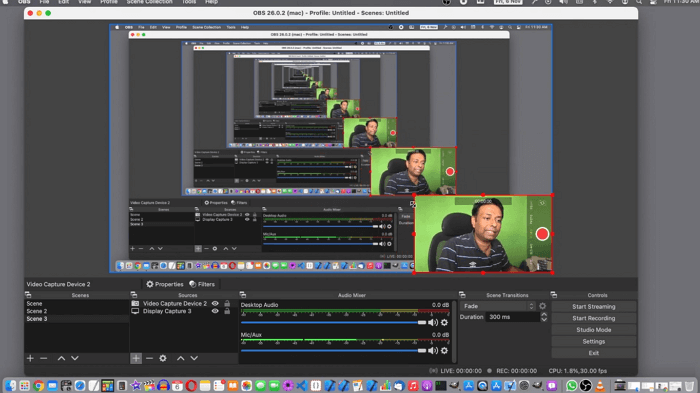Click Start Streaming
Viewport: 700px width, 393px height.
tap(594, 307)
